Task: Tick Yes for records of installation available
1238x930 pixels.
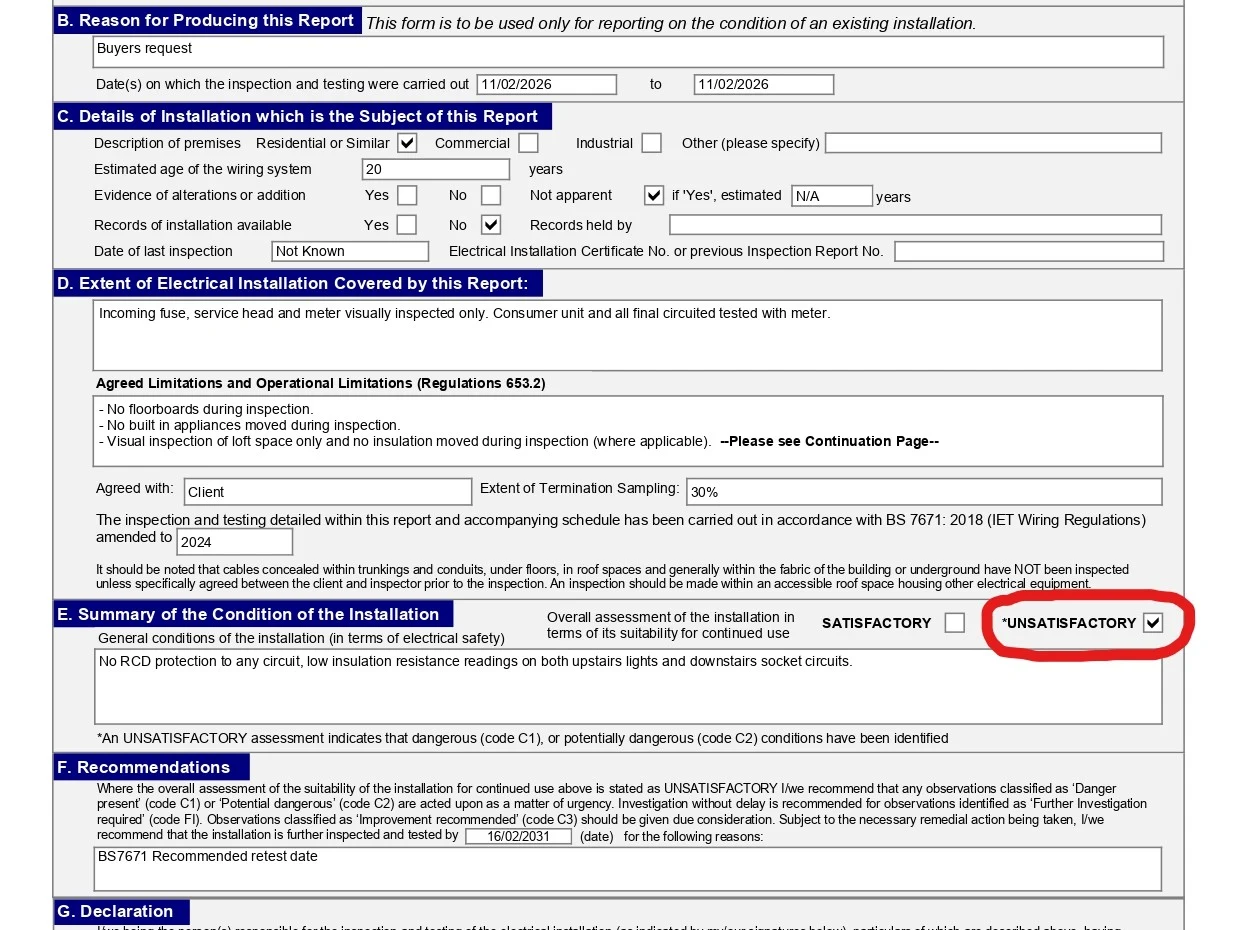Action: [407, 225]
